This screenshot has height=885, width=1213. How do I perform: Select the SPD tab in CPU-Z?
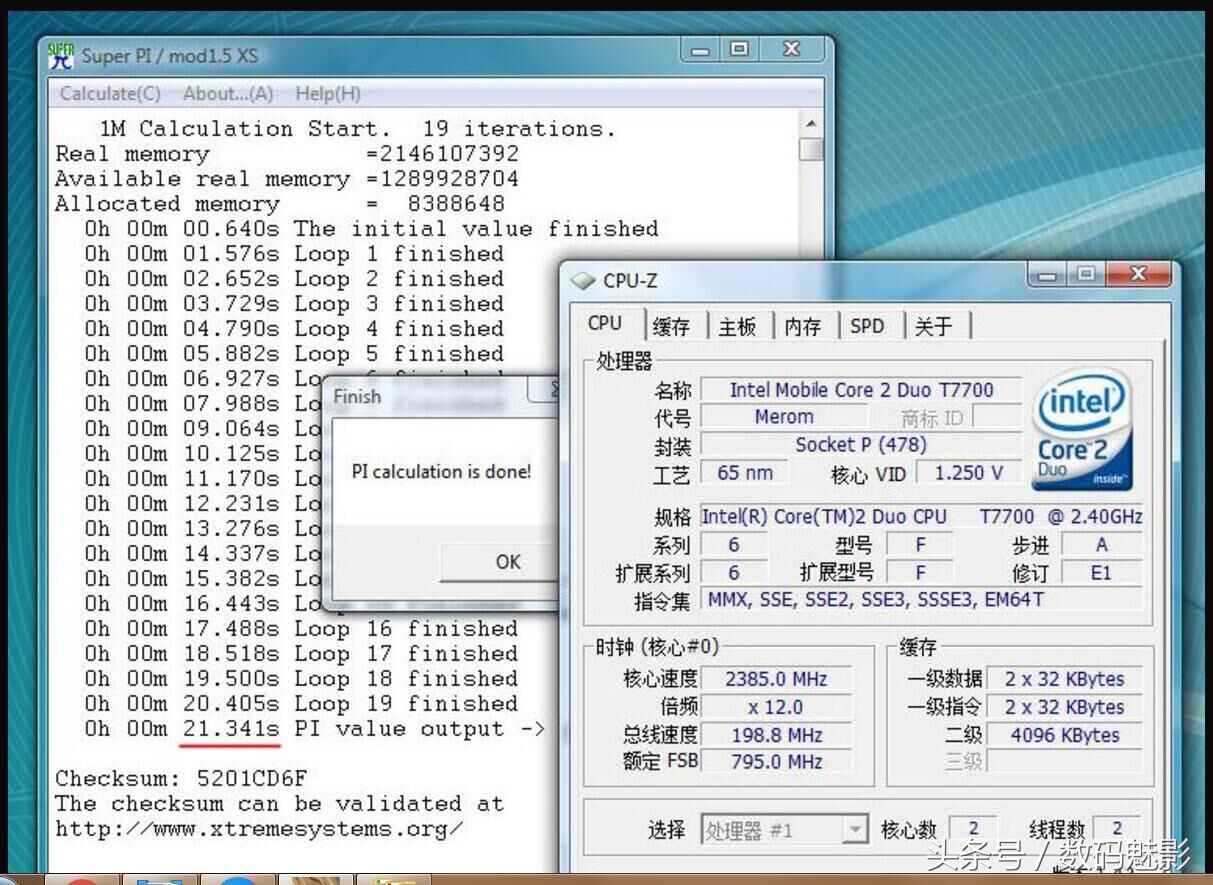866,325
